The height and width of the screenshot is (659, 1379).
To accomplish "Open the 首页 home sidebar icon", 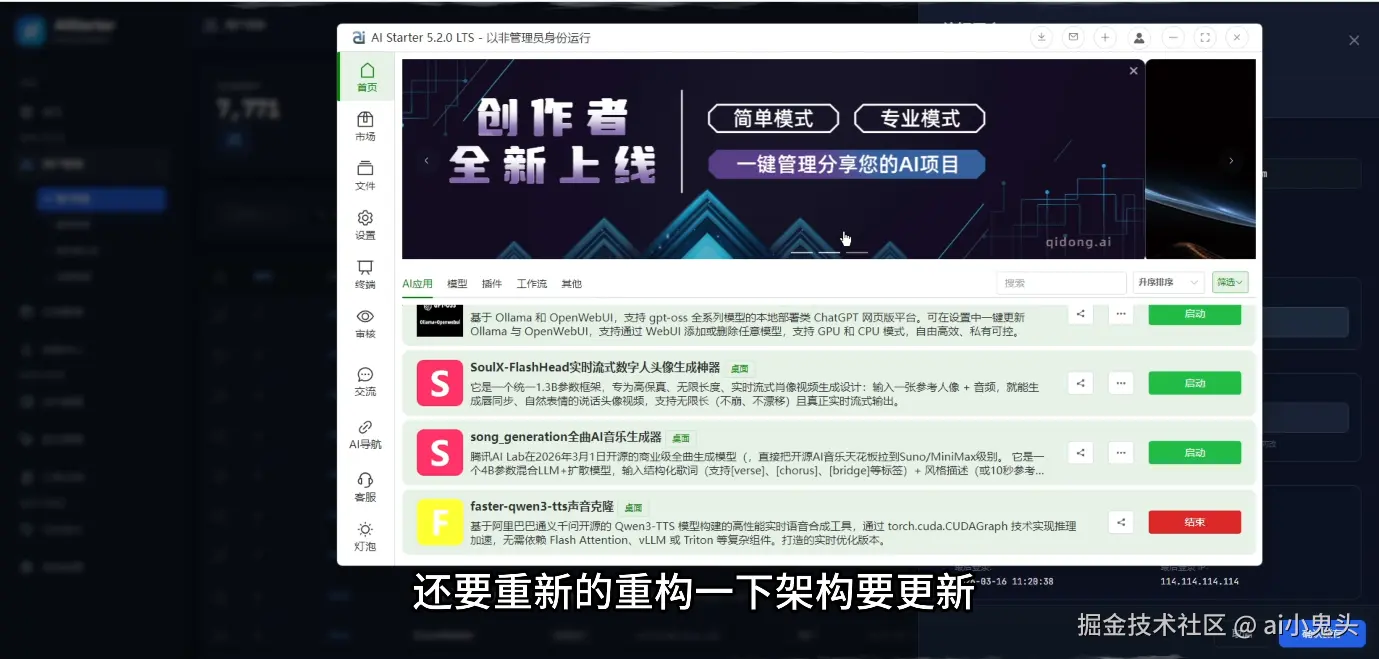I will pyautogui.click(x=366, y=77).
